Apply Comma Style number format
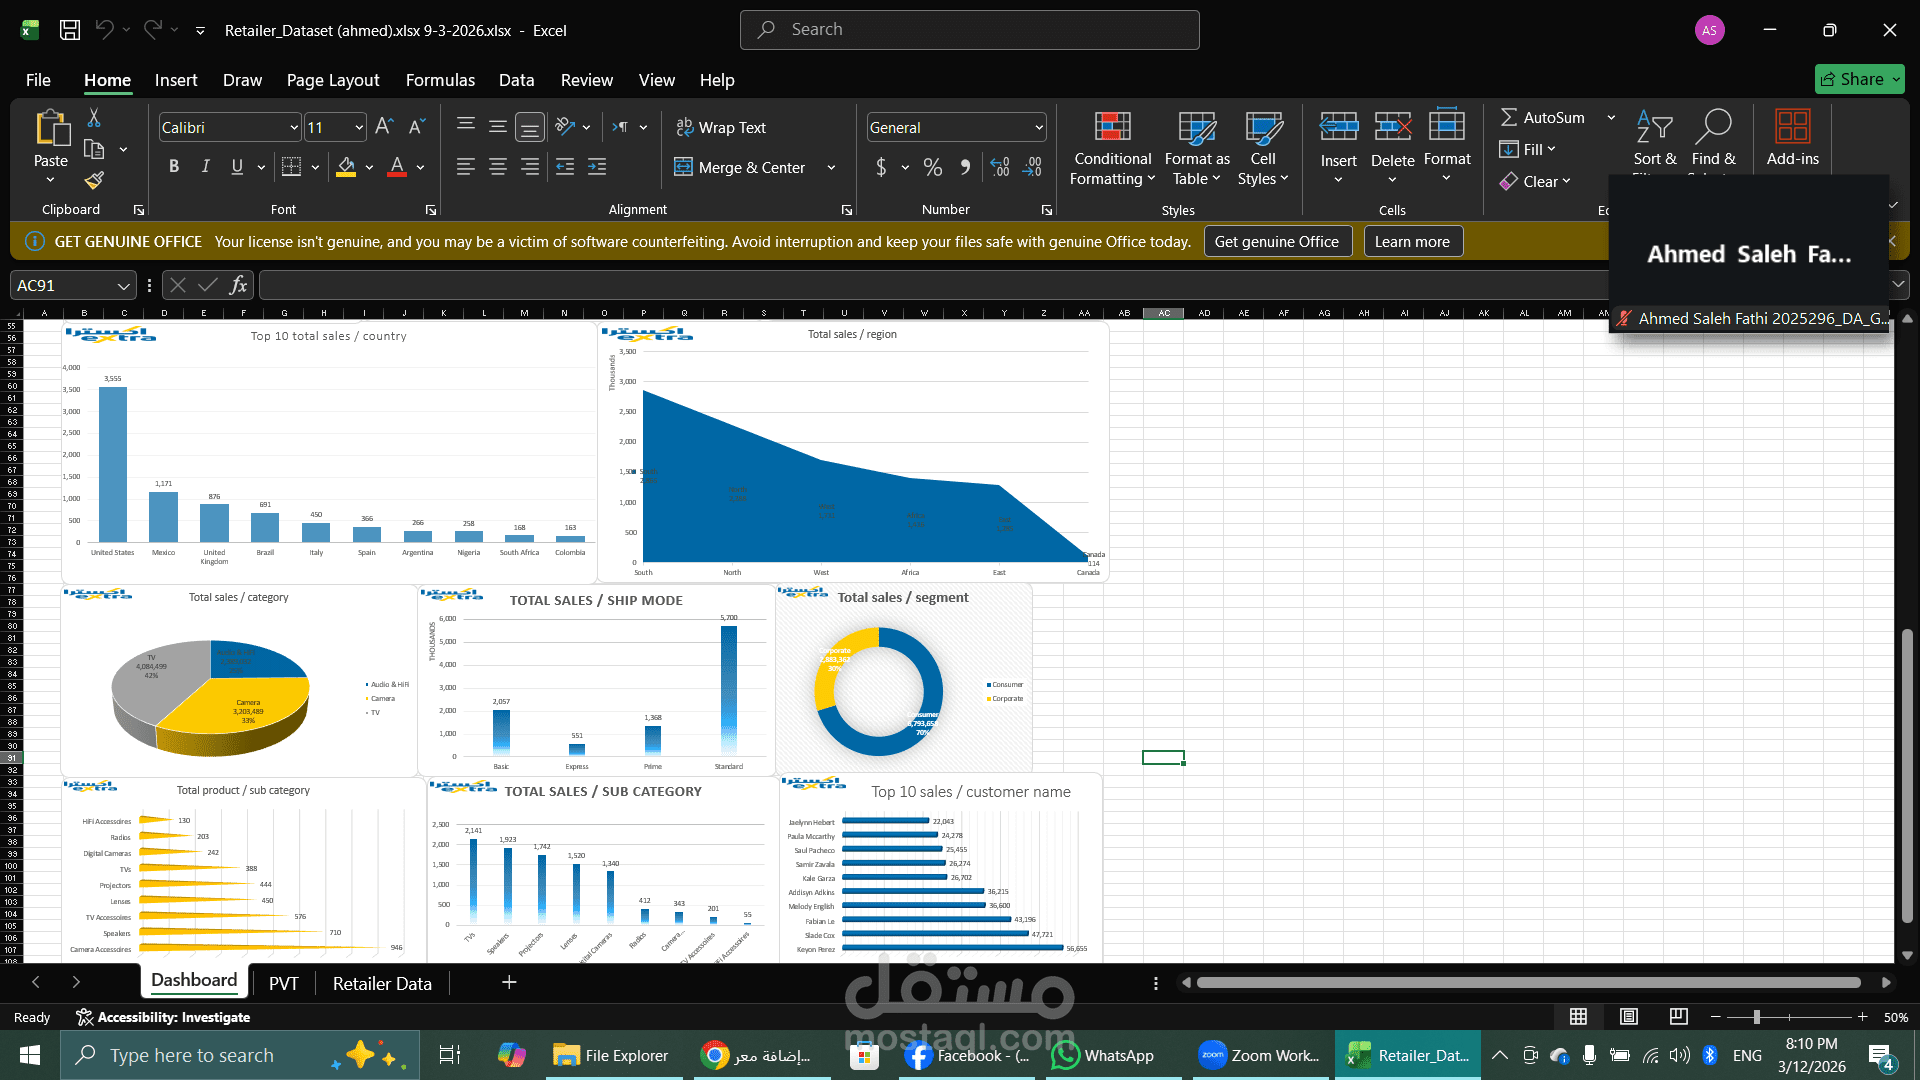The width and height of the screenshot is (1920, 1080). 965,167
